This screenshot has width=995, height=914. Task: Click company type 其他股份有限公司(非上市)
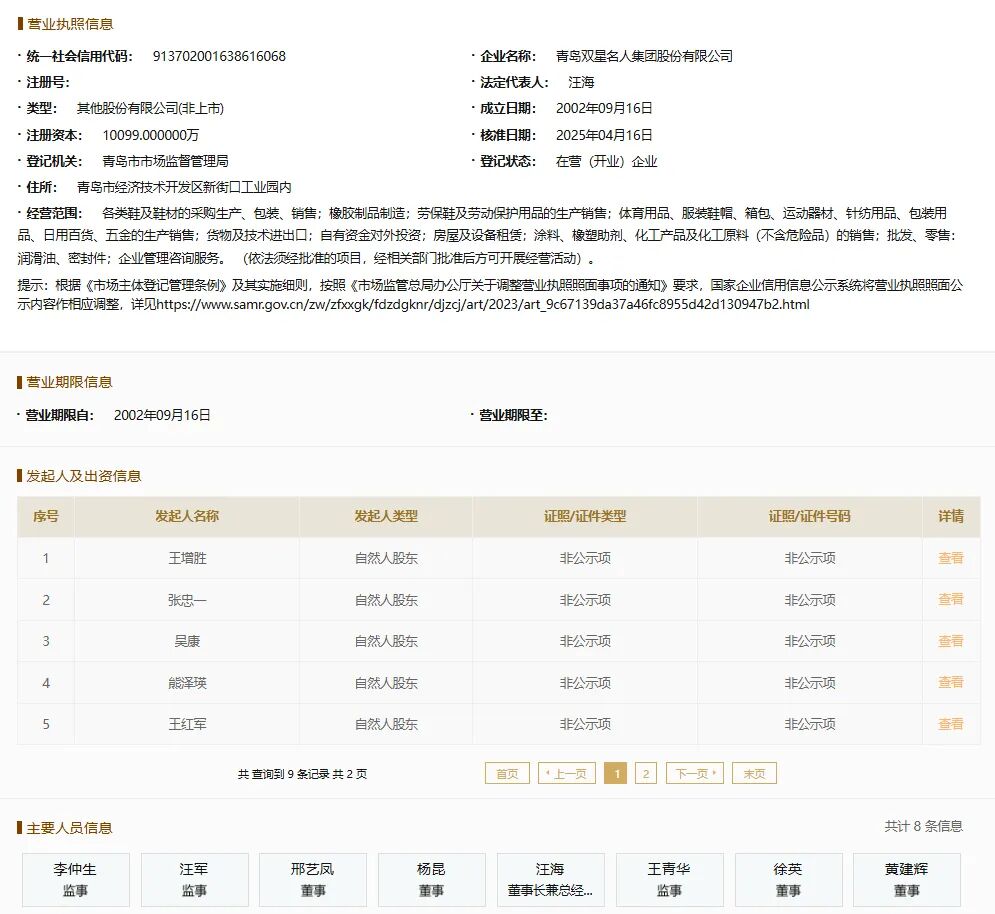coord(150,109)
